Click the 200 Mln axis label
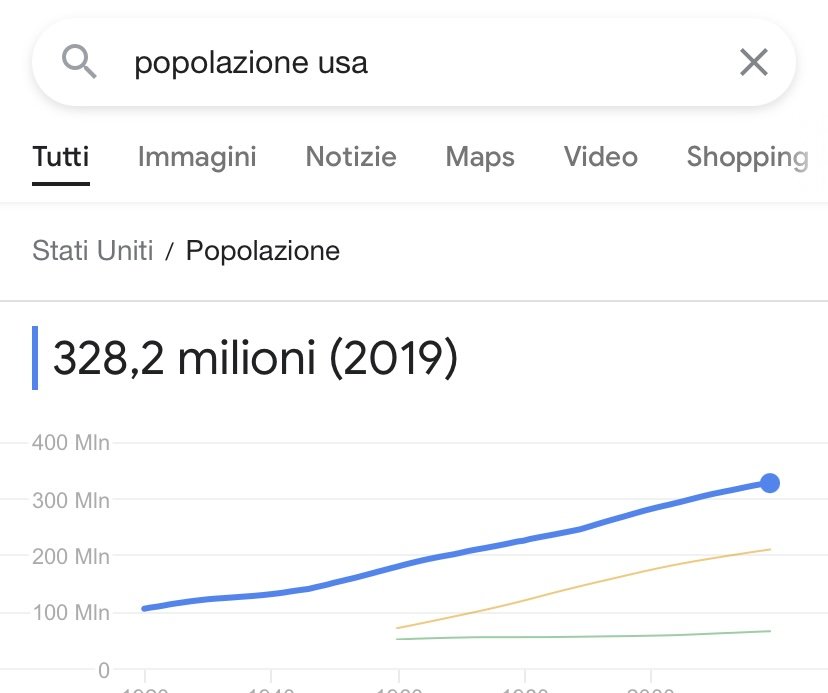 click(x=70, y=556)
